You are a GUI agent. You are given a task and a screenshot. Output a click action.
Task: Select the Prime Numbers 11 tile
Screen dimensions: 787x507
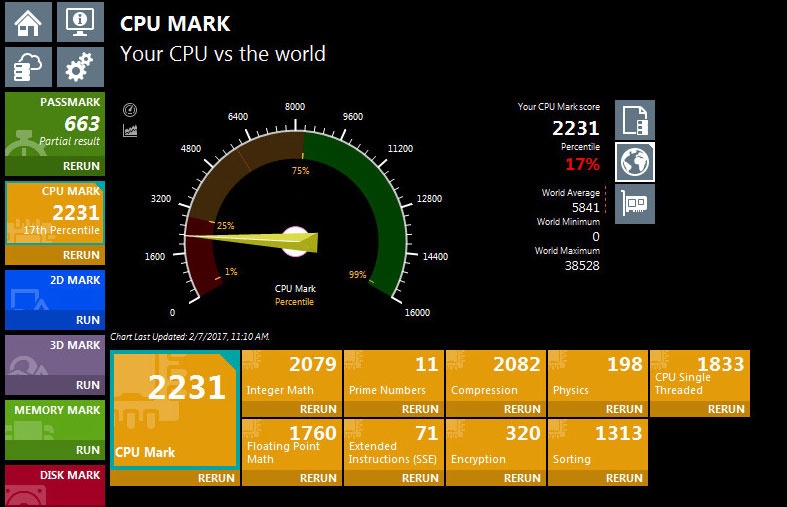(394, 376)
